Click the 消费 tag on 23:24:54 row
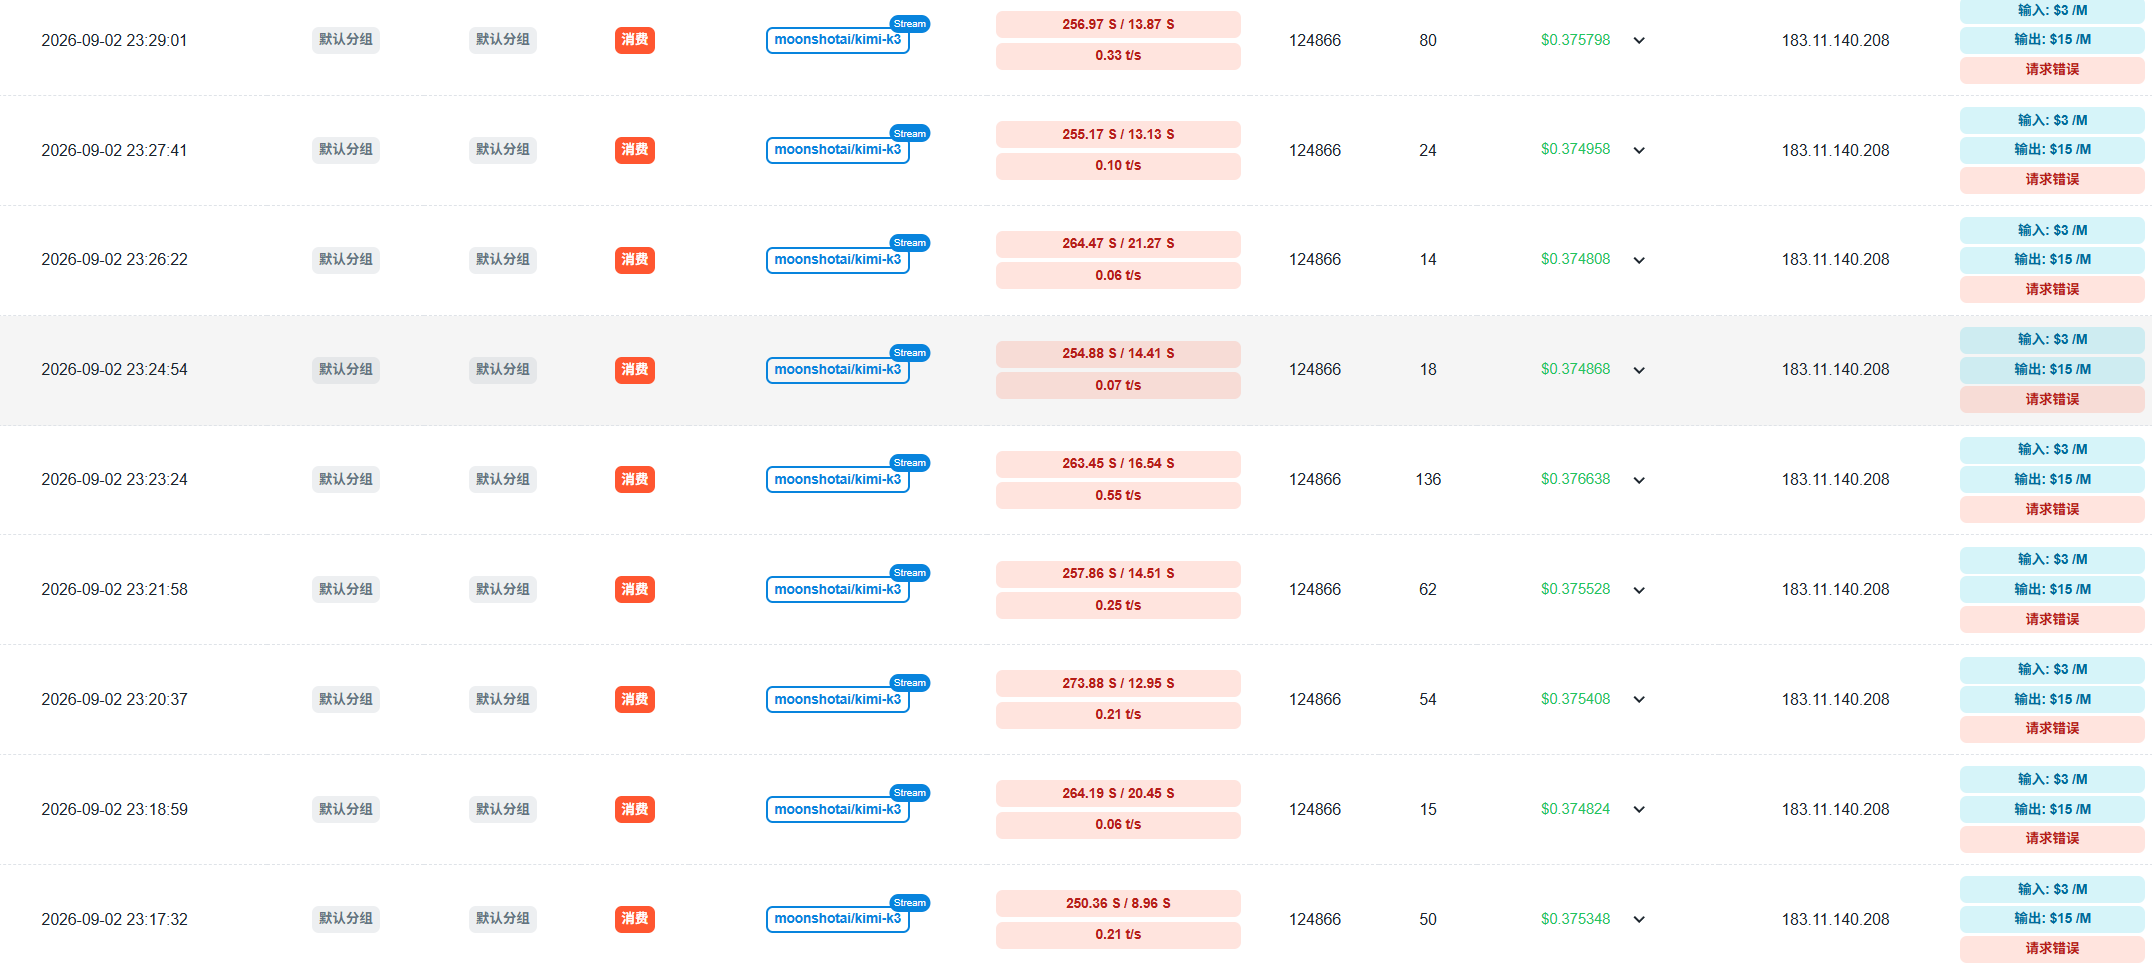The height and width of the screenshot is (967, 2152). point(635,370)
